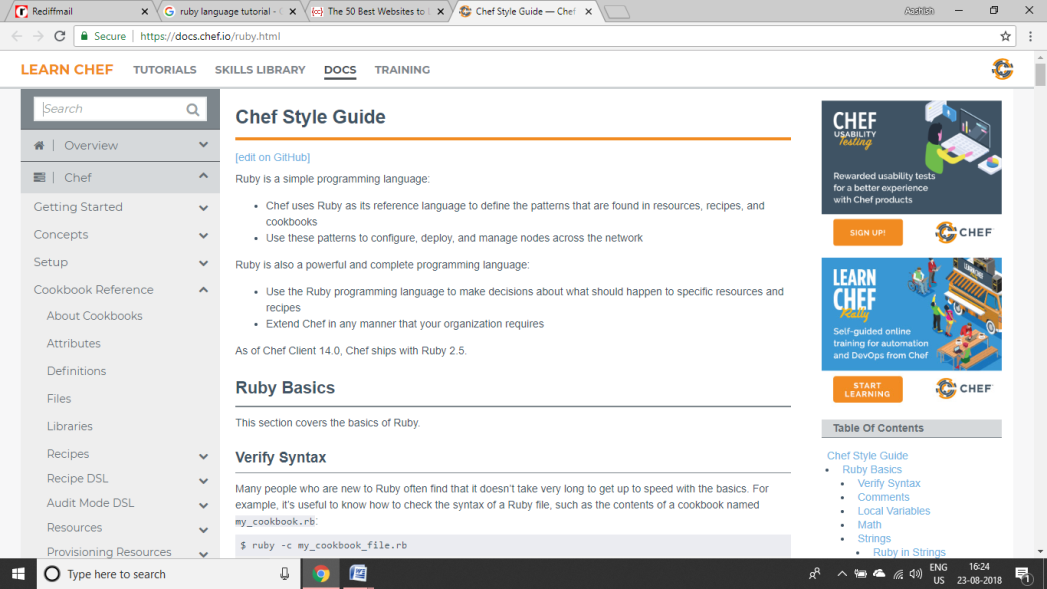Image resolution: width=1047 pixels, height=589 pixels.
Task: Expand the Recipe DSL submenu
Action: pos(203,481)
